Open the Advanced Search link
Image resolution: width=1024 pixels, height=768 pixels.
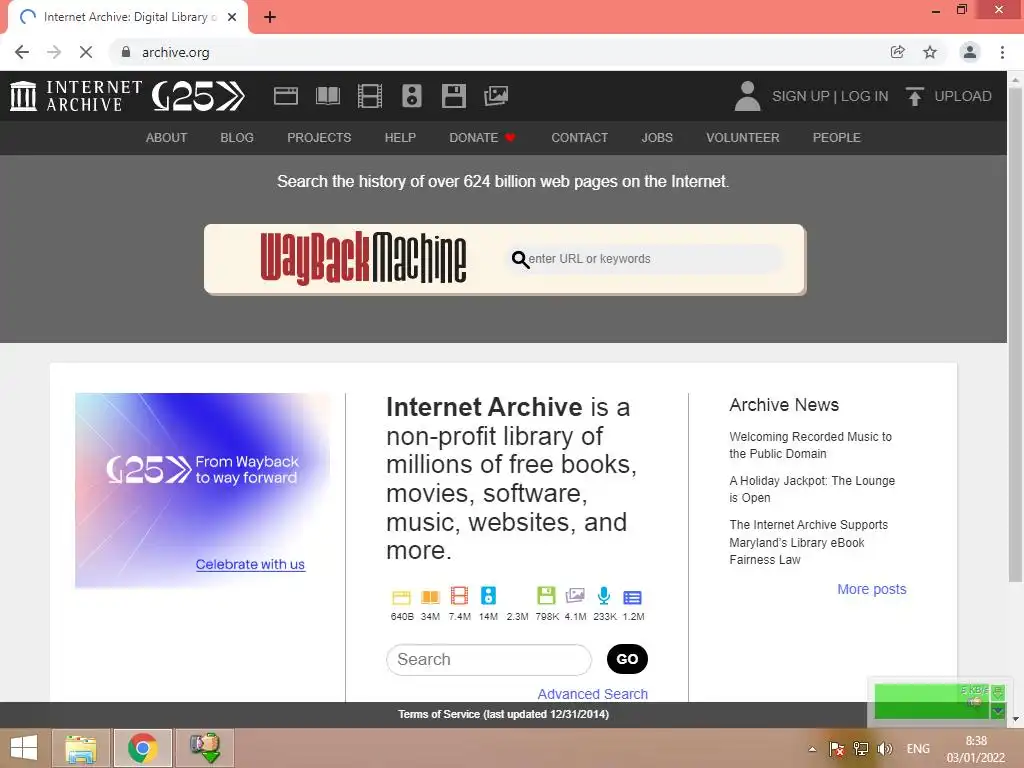[592, 694]
